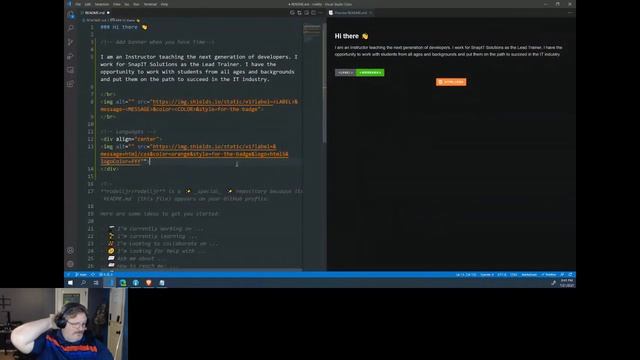The width and height of the screenshot is (640, 360).
Task: Open the File menu
Action: [x=78, y=4]
